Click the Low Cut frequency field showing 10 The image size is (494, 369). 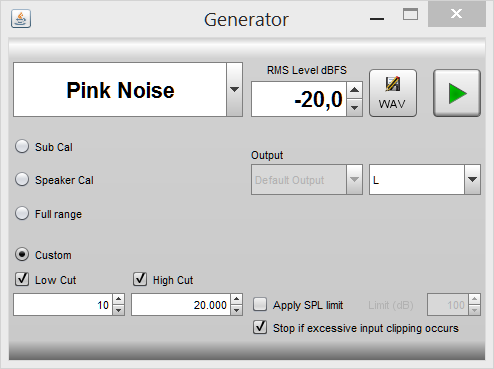63,305
